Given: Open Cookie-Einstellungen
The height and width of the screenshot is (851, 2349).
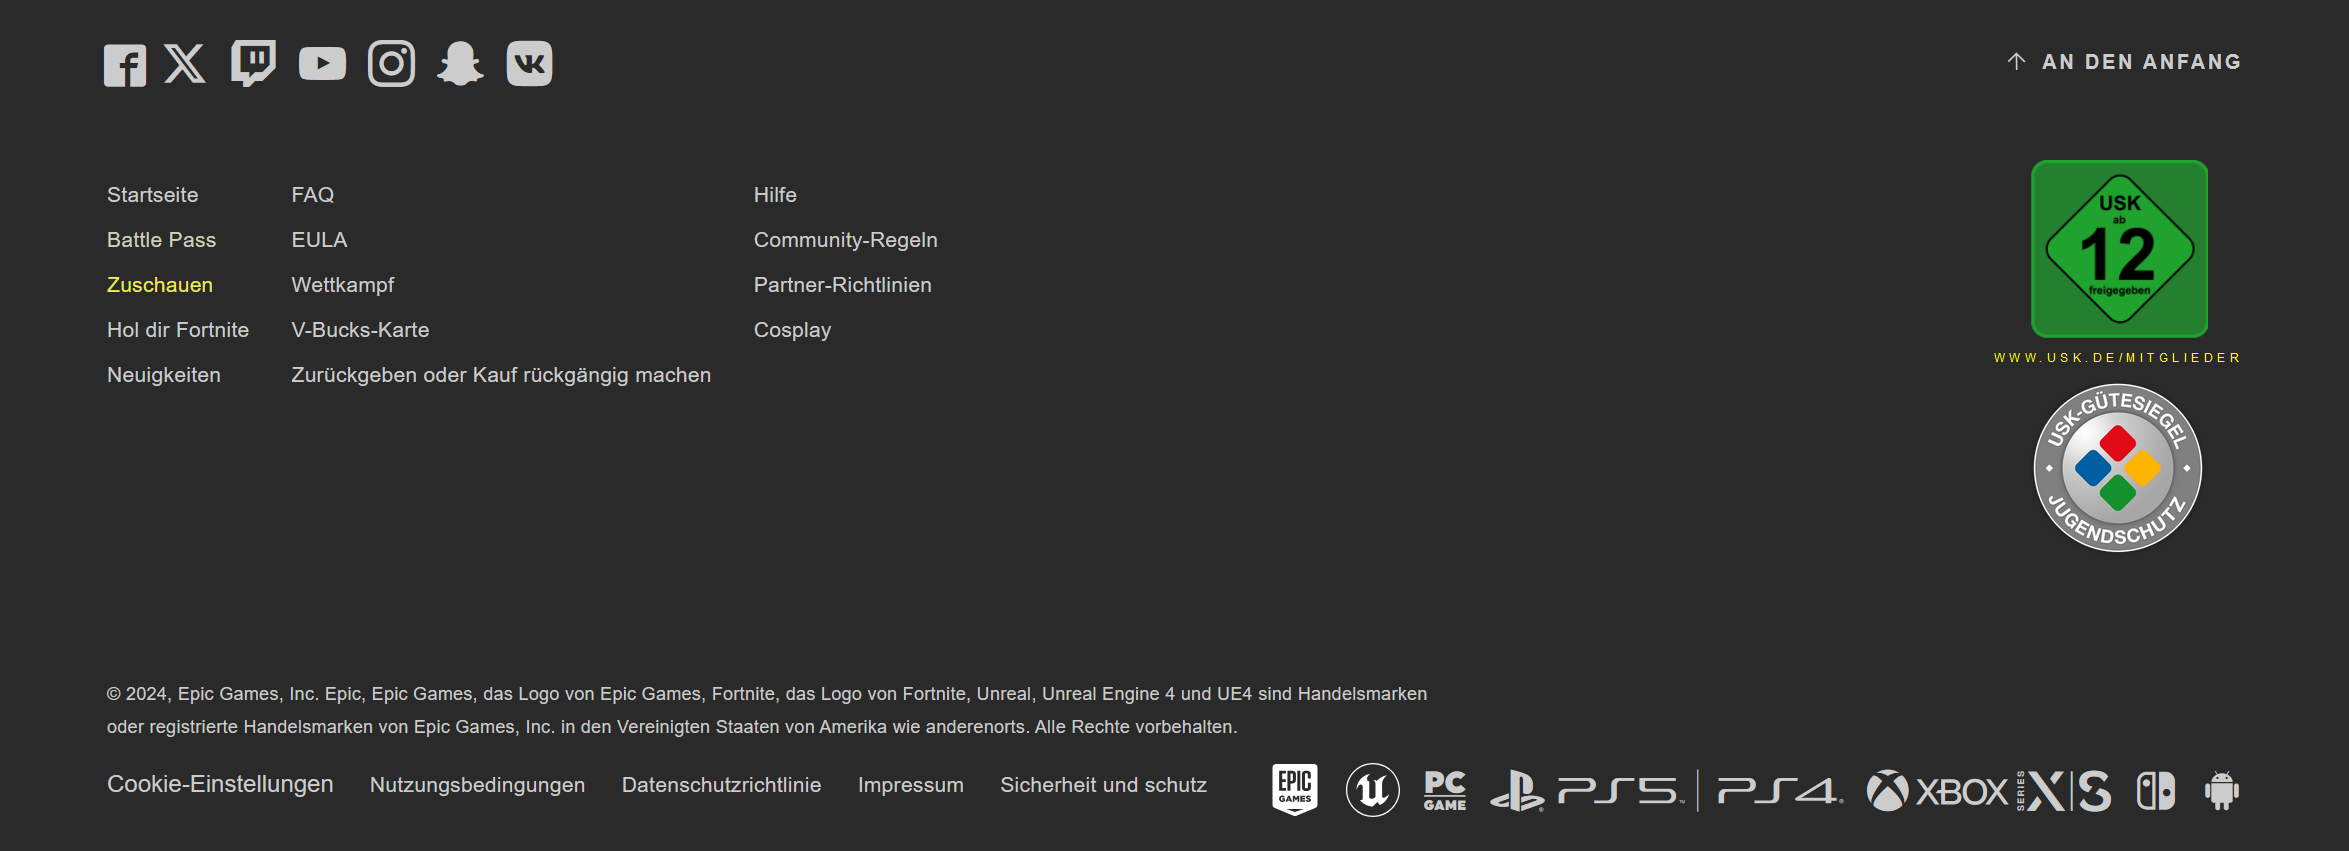Looking at the screenshot, I should pyautogui.click(x=220, y=785).
